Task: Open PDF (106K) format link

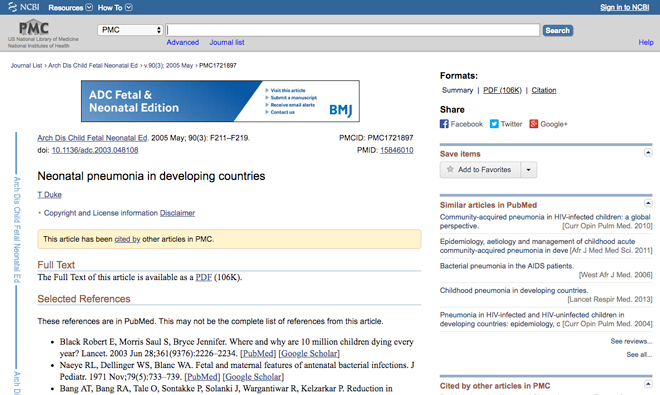Action: point(502,90)
